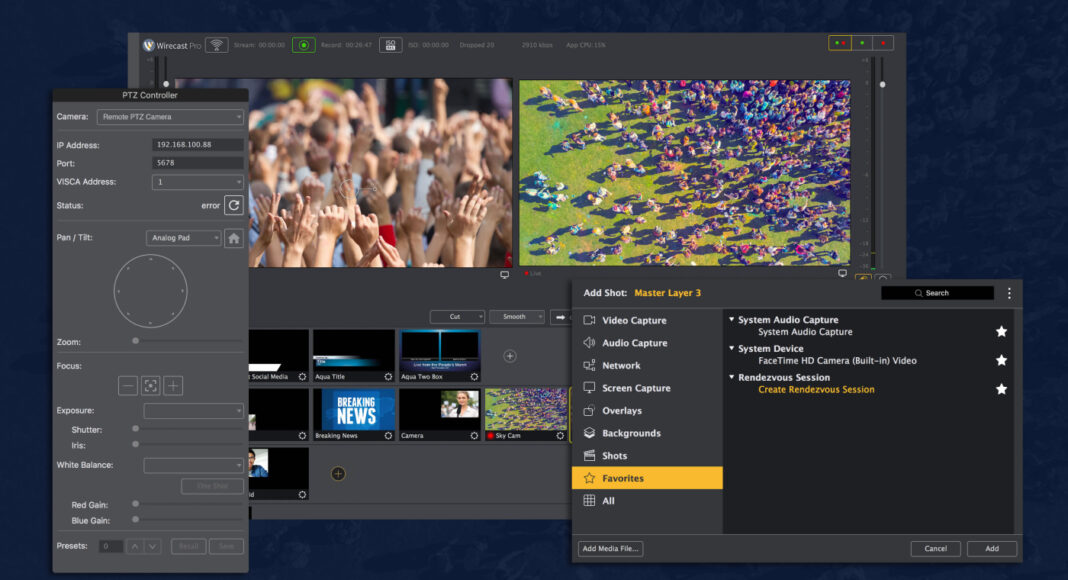
Task: Collapse the Rendezvous Session disclosure triangle
Action: 733,378
